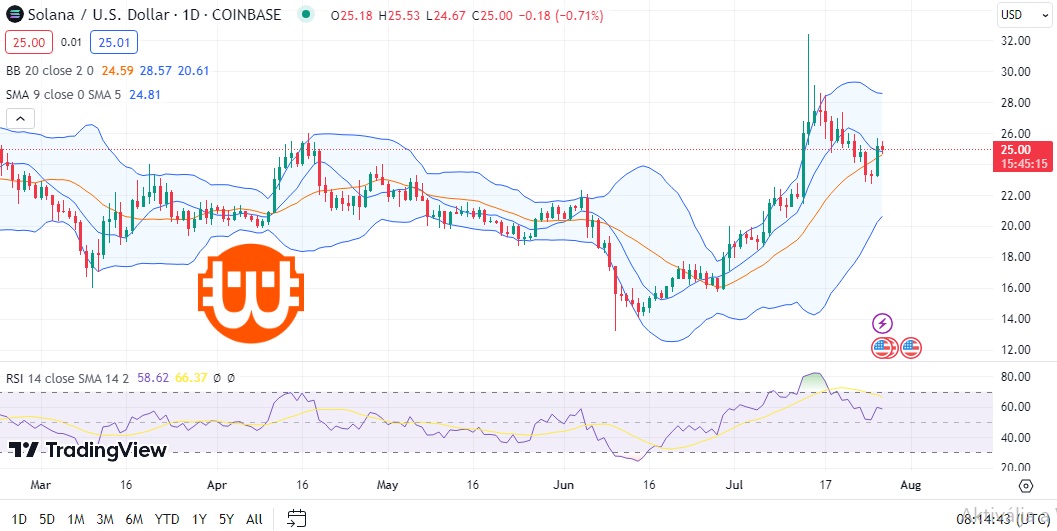
Task: Select the SMA 9 close indicator legend
Action: 63,94
